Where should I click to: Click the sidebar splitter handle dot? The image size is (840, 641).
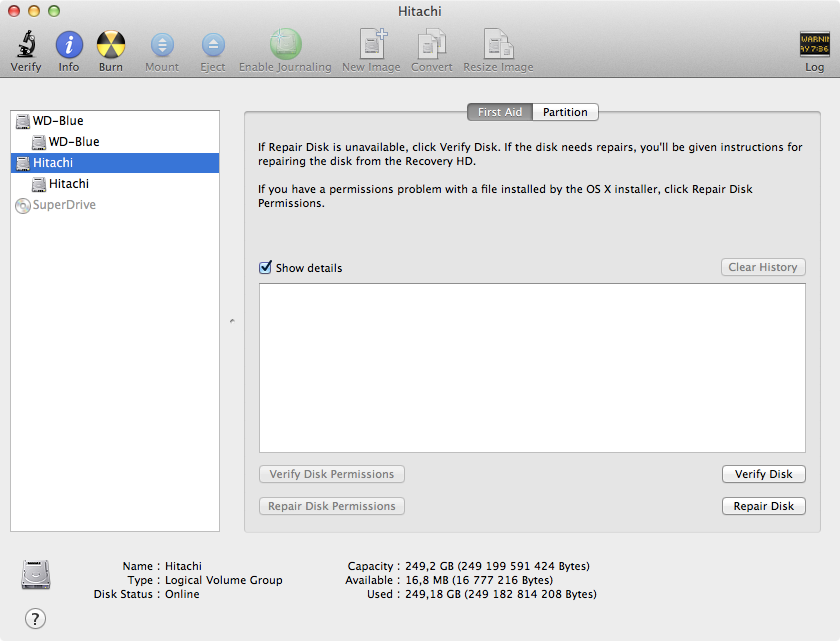(232, 321)
